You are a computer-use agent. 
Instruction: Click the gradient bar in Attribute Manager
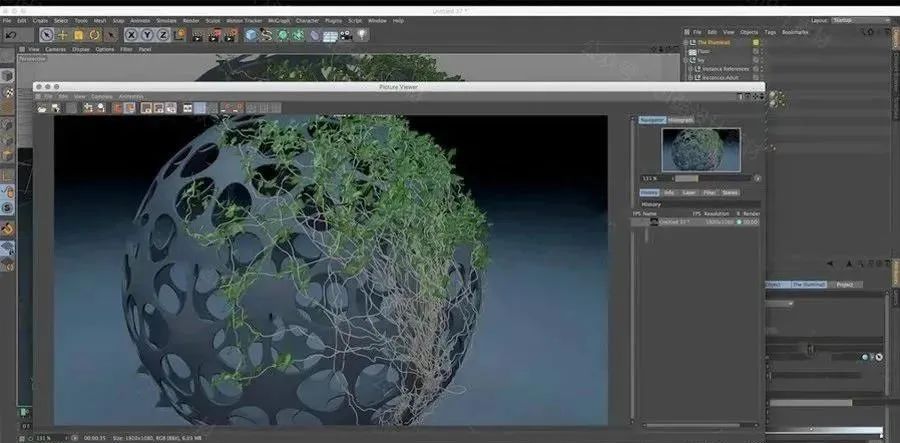tap(824, 430)
